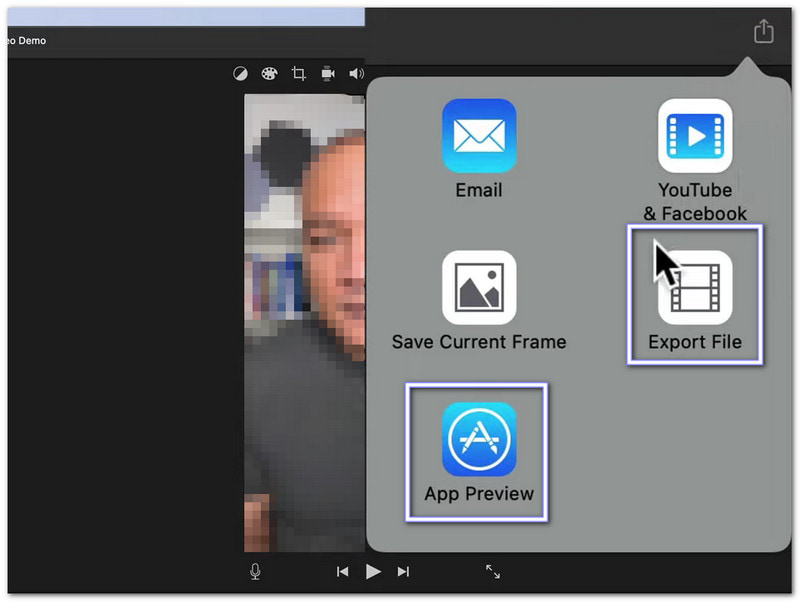Open the Share menu icon

pos(763,32)
